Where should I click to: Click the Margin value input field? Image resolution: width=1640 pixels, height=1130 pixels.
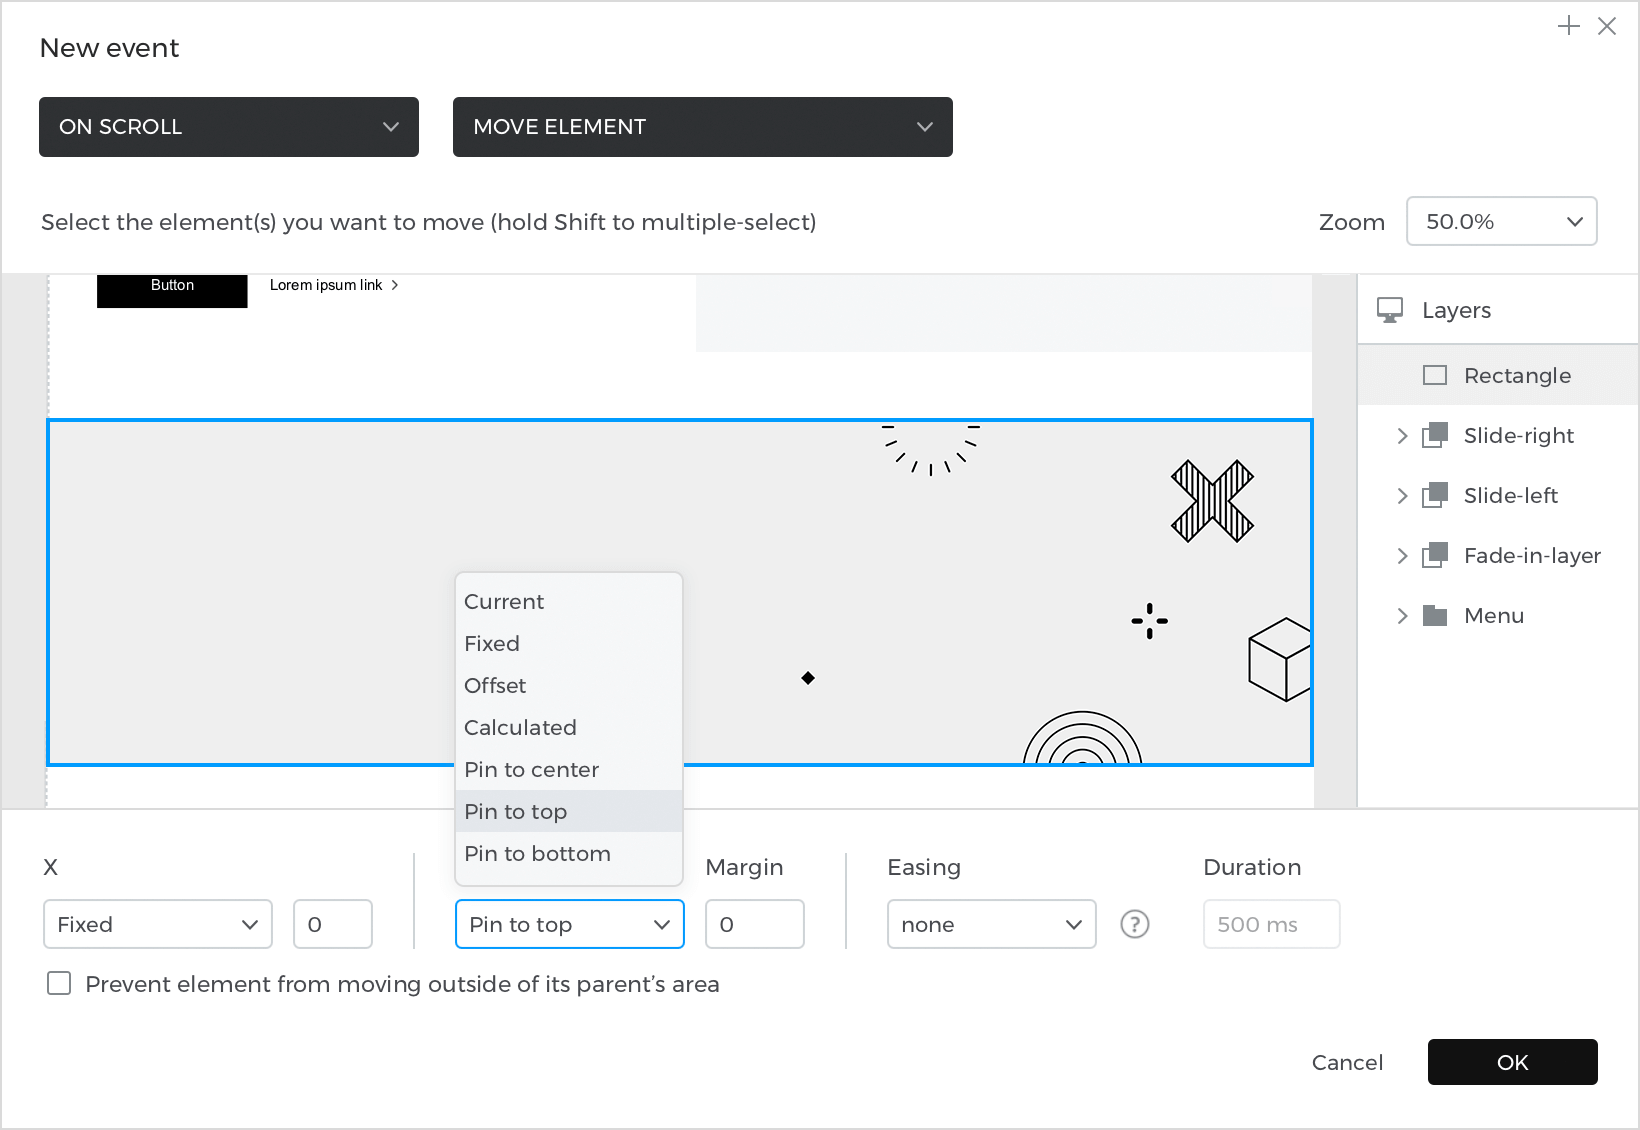click(754, 924)
